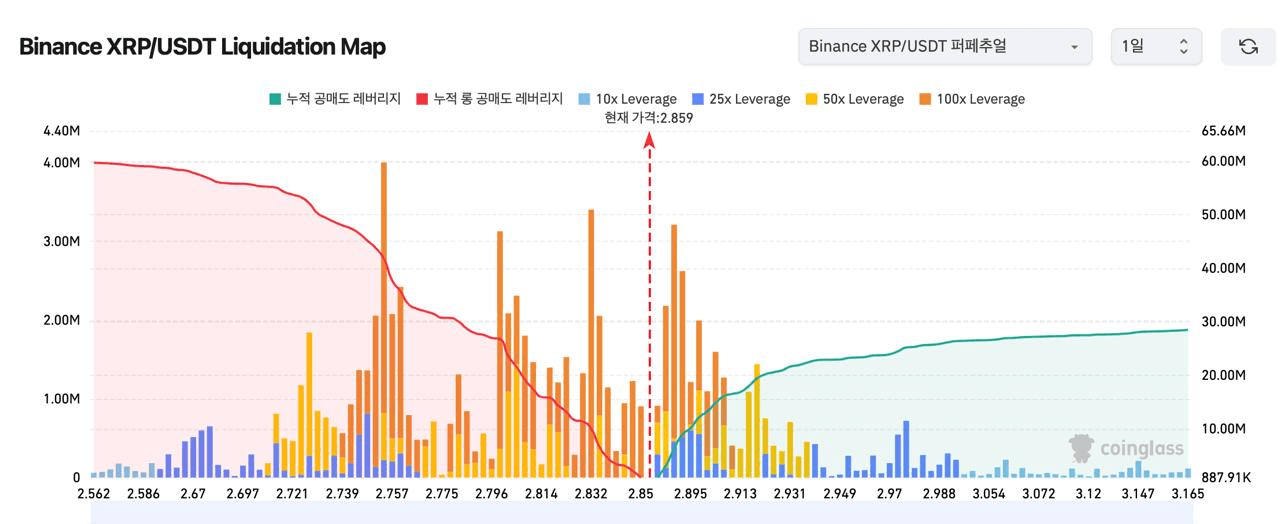Click the 2.739 price axis label
Viewport: 1280px width, 524px height.
pyautogui.click(x=342, y=493)
